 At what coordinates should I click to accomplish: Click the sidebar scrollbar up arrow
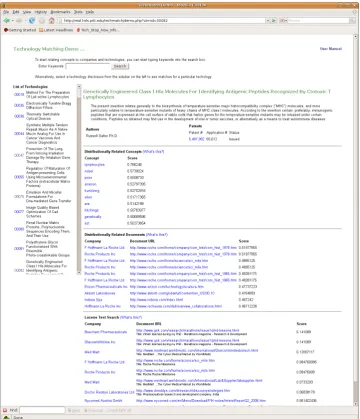[x=79, y=86]
